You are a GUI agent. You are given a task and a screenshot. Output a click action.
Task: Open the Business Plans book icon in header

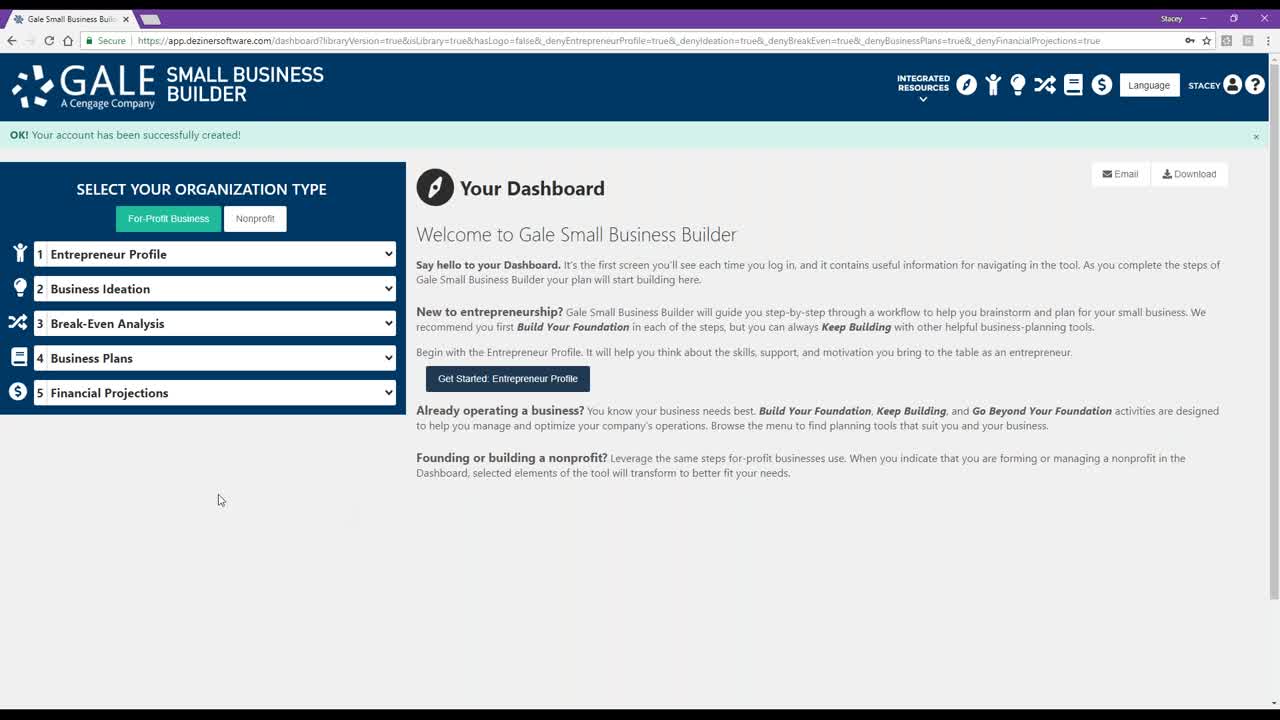(x=1072, y=85)
